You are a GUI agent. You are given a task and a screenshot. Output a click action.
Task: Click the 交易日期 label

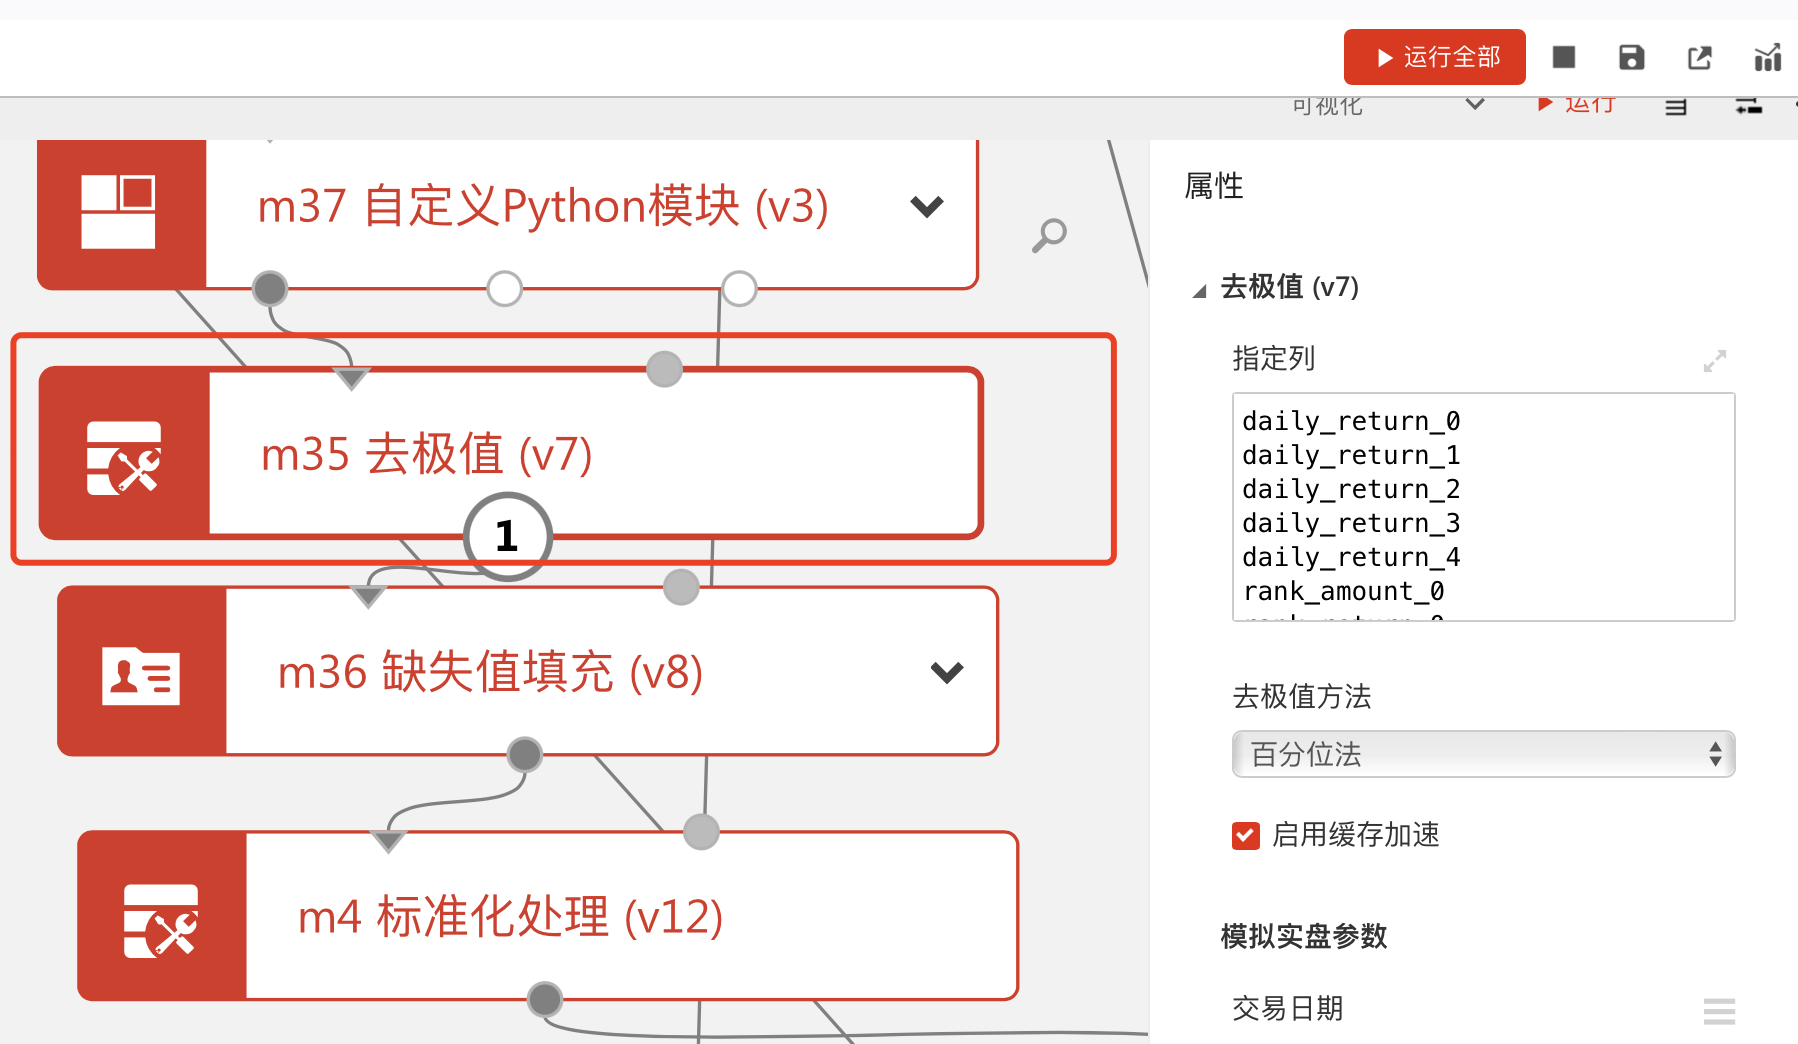click(1288, 1008)
